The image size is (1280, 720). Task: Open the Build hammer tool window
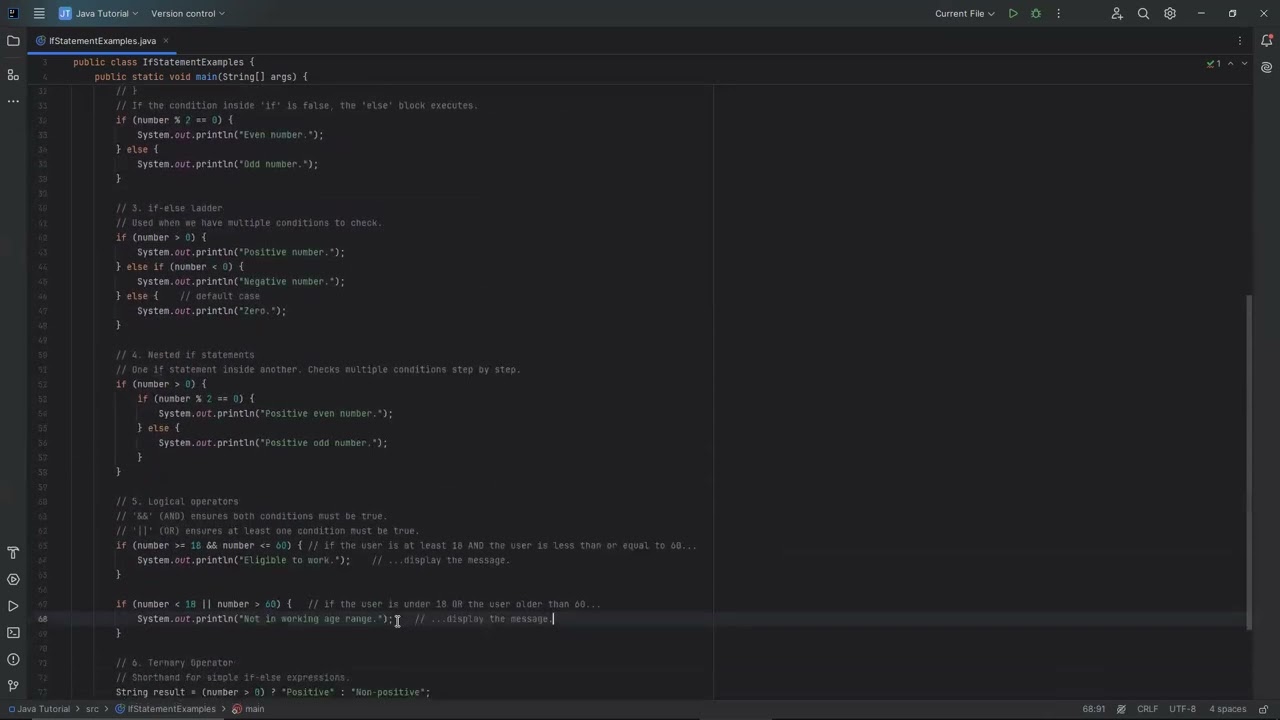13,553
